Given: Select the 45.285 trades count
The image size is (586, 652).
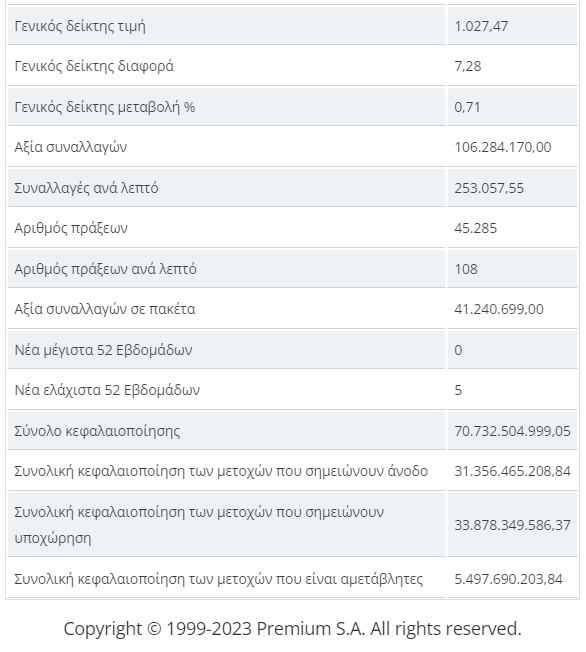Looking at the screenshot, I should pyautogui.click(x=475, y=228).
